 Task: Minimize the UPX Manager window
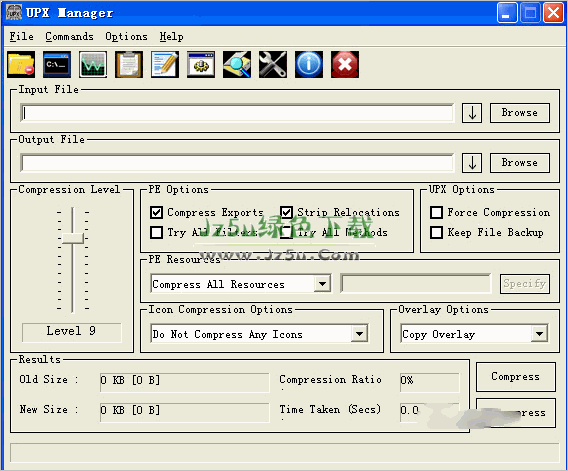pos(507,13)
